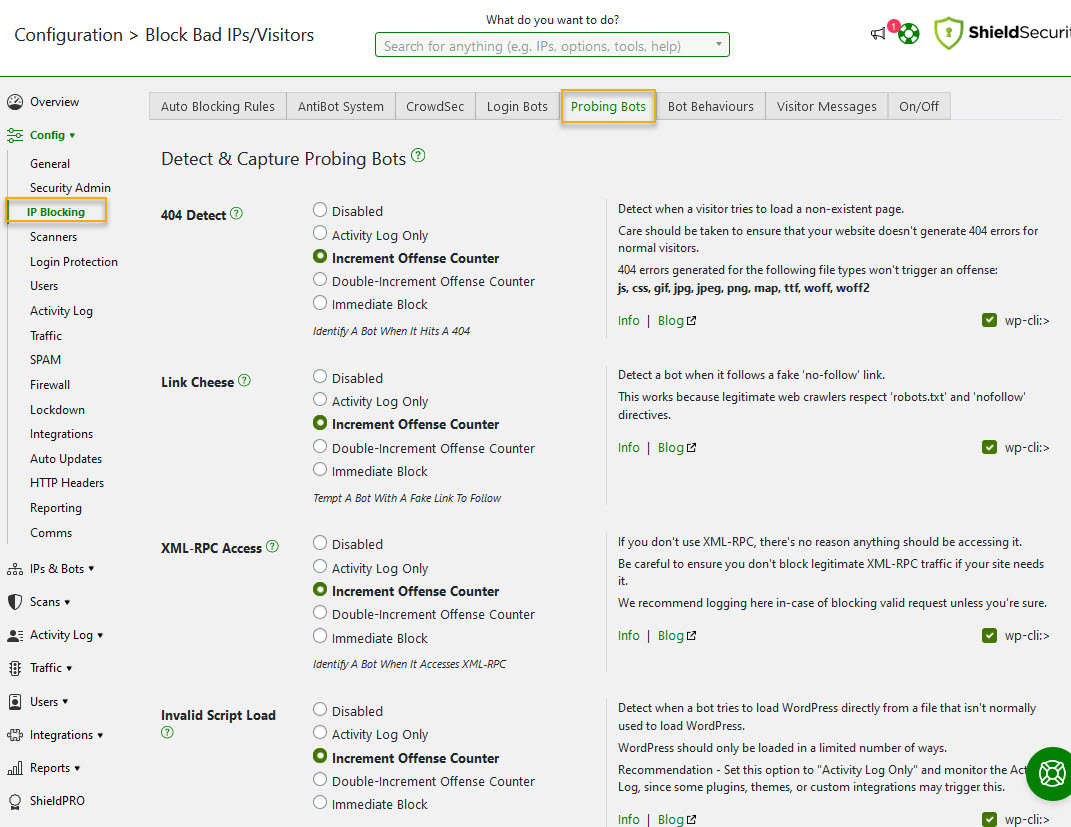Expand the IPs & Bots sidebar menu
This screenshot has height=827, width=1071.
click(14, 567)
